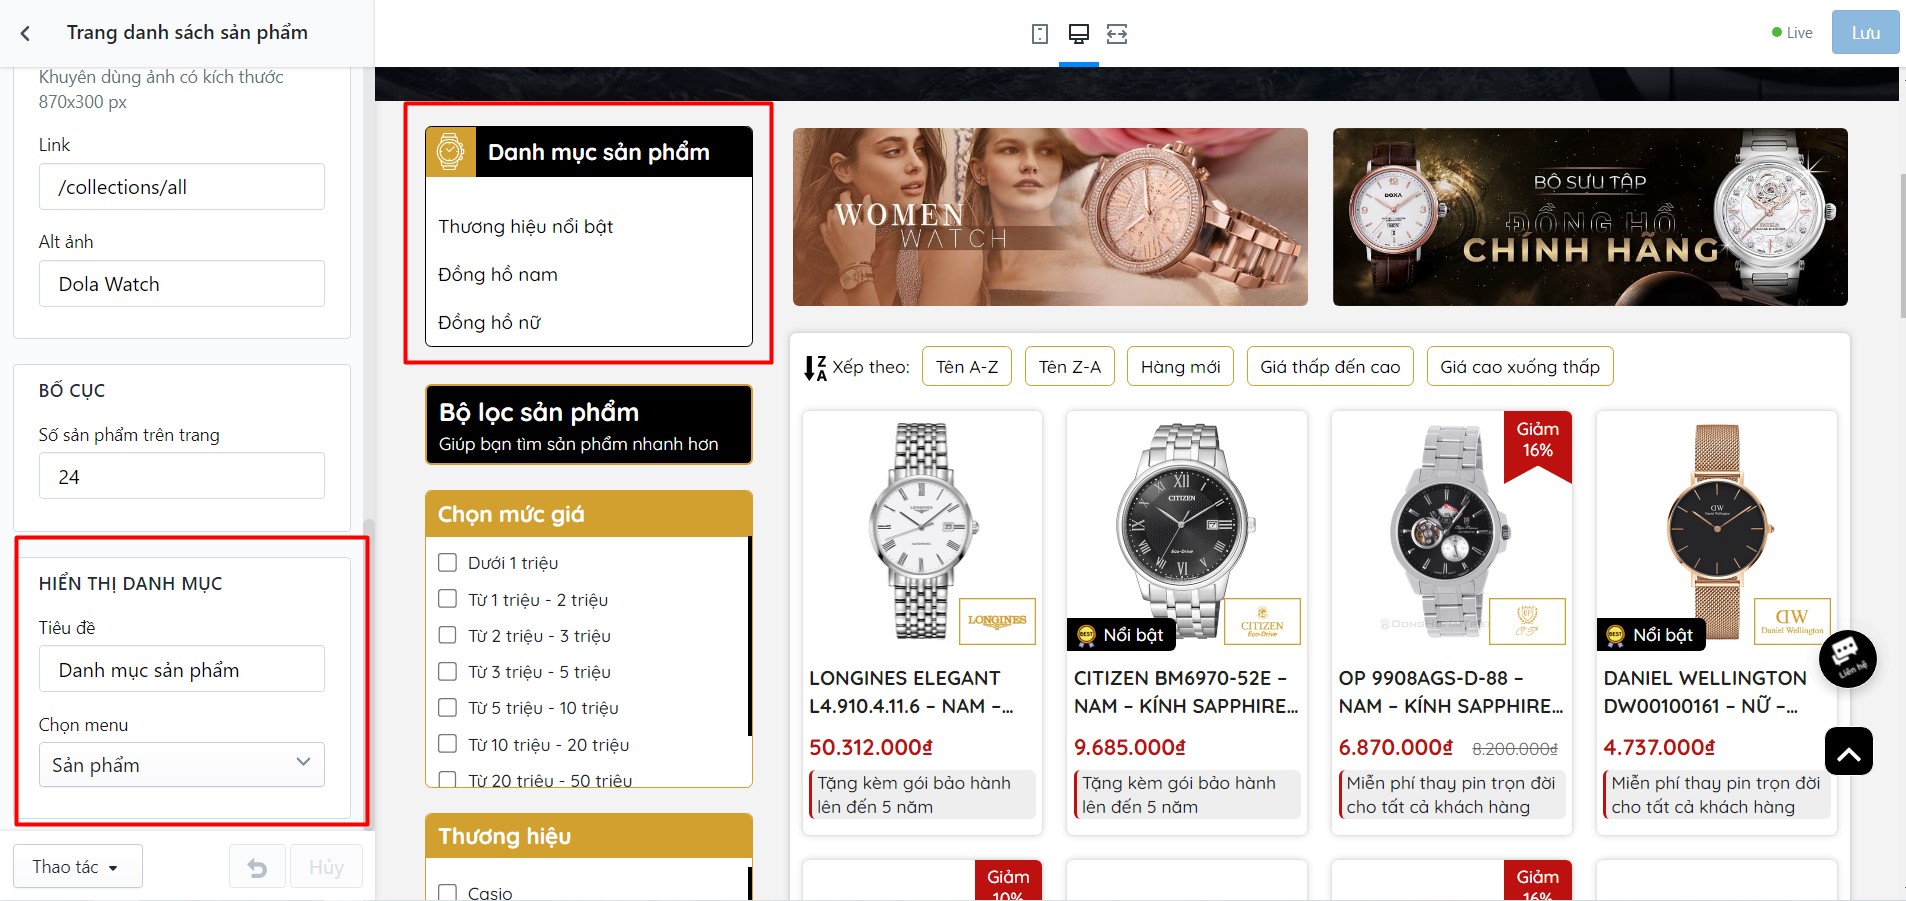
Task: Click the back-to-top arrow button
Action: pos(1849,751)
